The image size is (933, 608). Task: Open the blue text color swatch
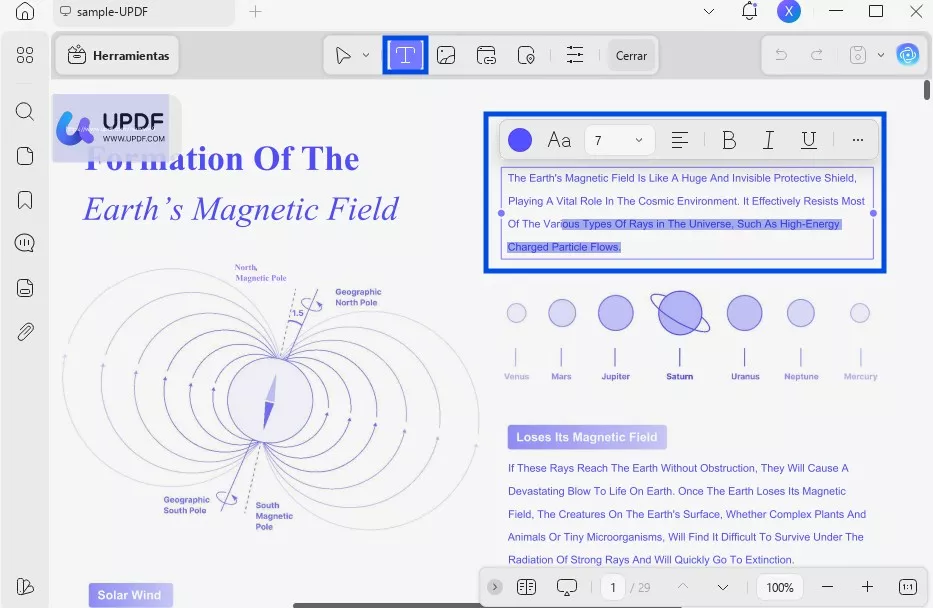point(520,140)
